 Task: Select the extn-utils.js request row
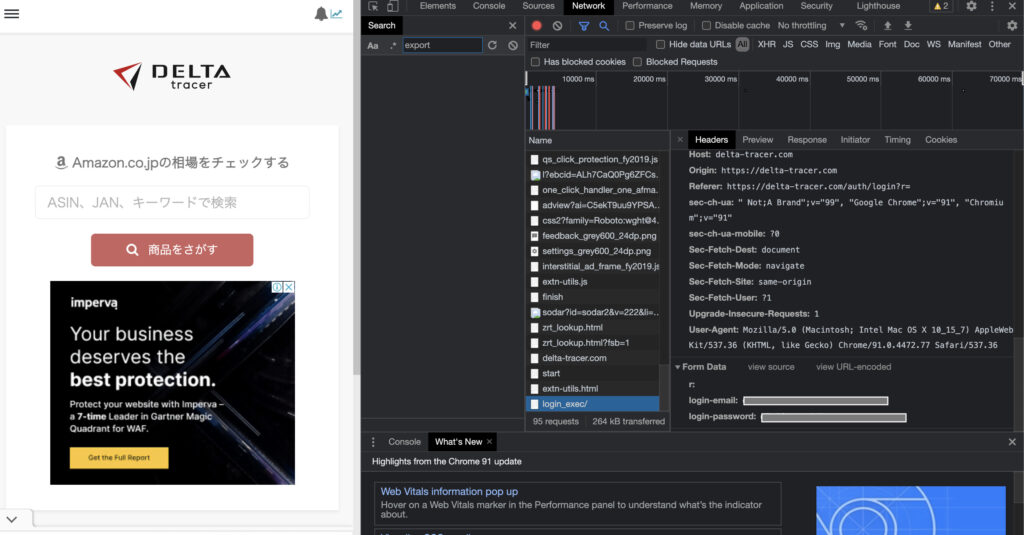pyautogui.click(x=592, y=282)
